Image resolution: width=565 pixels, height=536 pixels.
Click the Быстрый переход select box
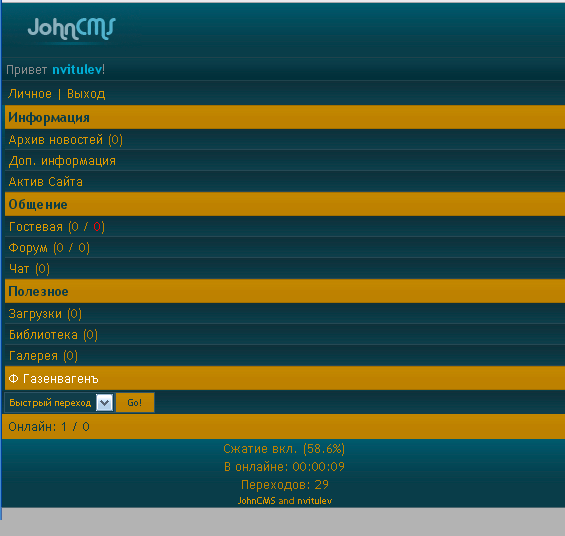pos(59,403)
